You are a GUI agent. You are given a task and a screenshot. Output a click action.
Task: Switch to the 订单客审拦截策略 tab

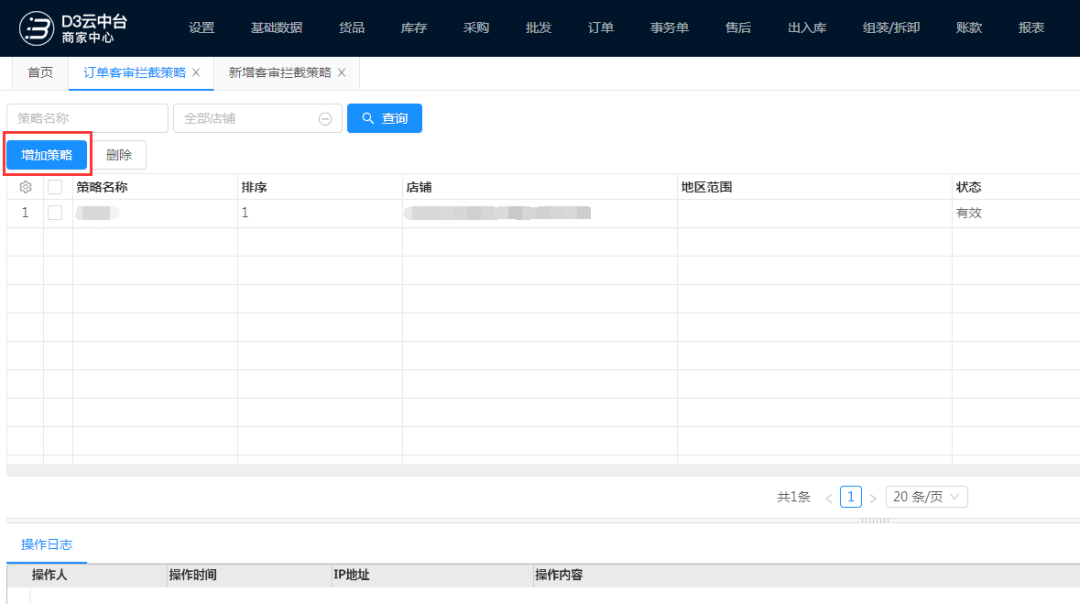tap(134, 73)
